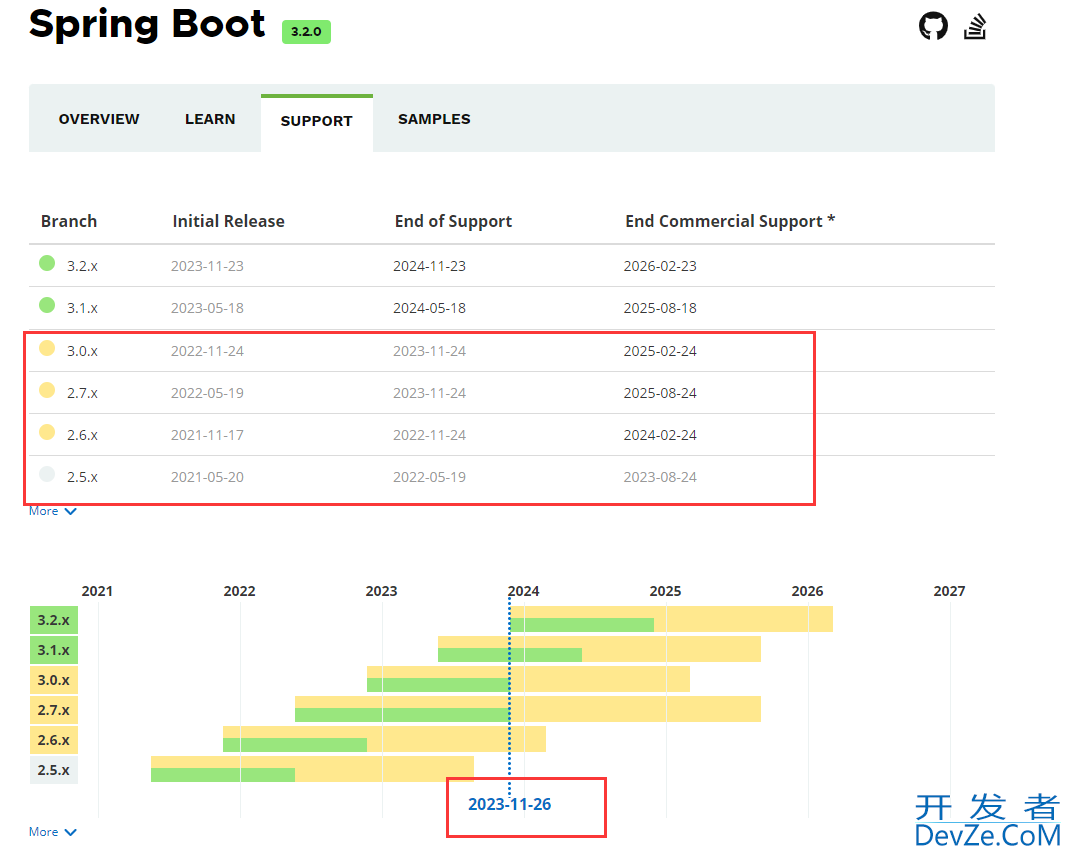Click the 2025 year label on timeline
This screenshot has width=1071, height=857.
(x=665, y=591)
